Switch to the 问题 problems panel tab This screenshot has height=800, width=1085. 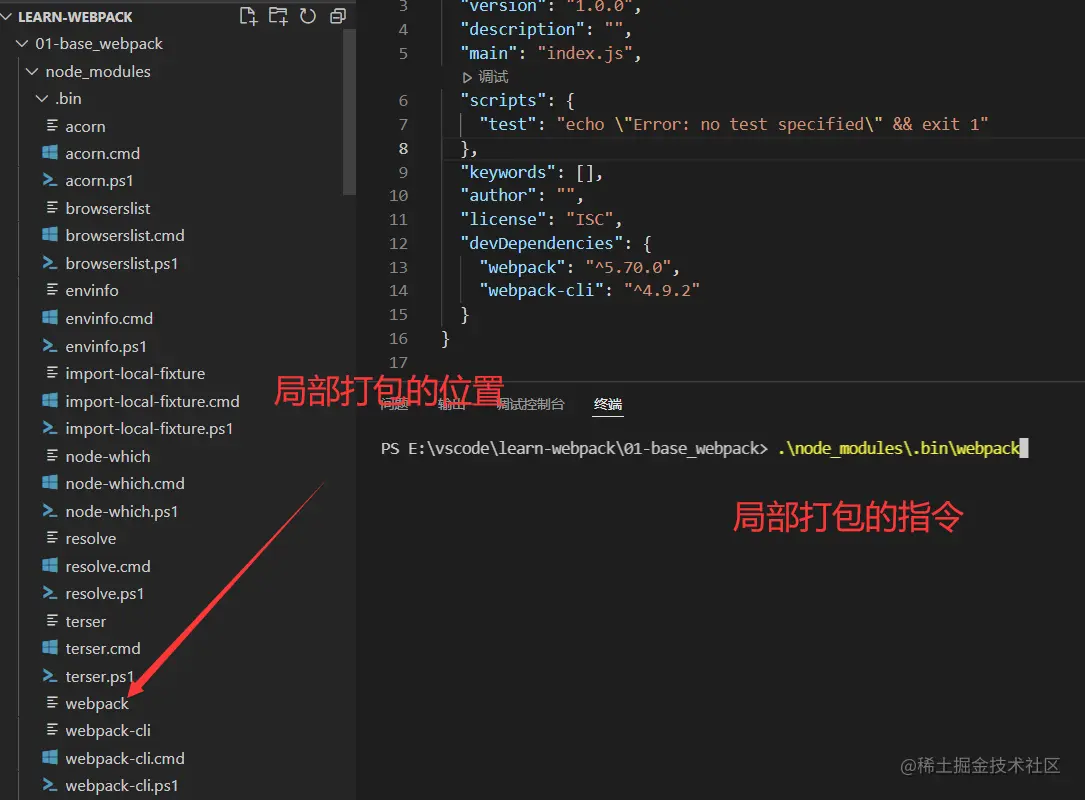[x=394, y=404]
